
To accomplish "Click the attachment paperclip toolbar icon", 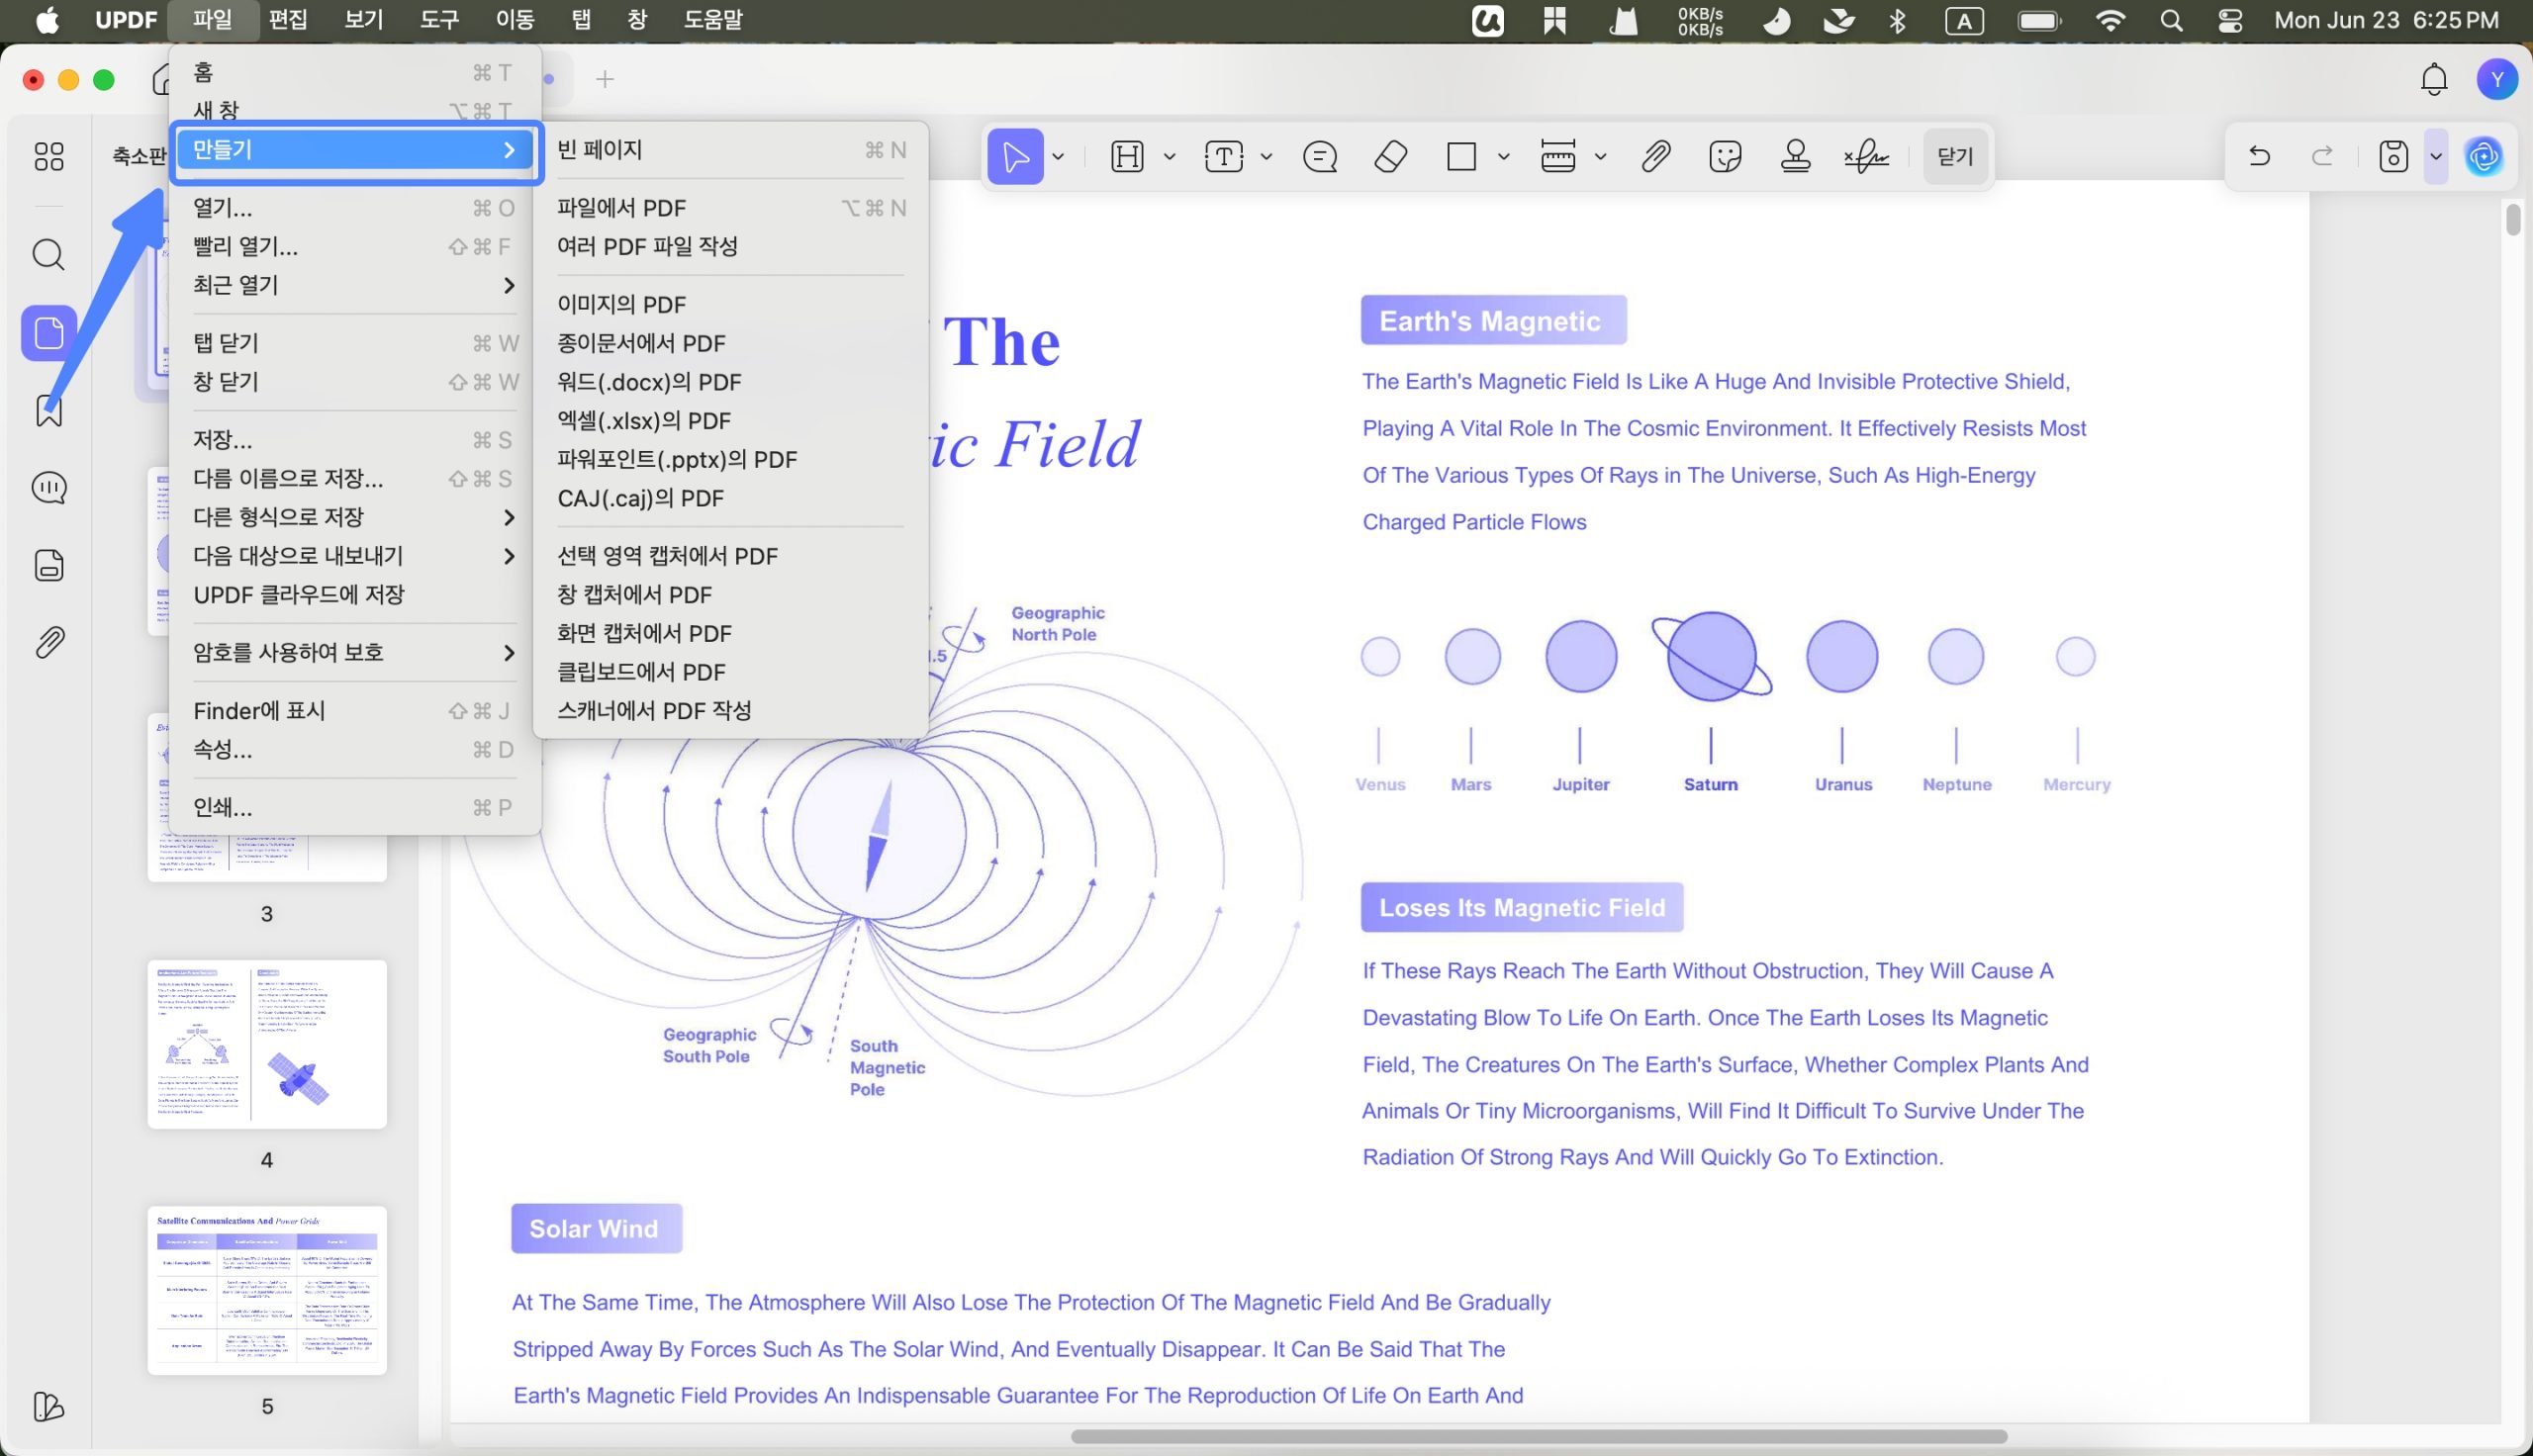I will (x=1655, y=157).
